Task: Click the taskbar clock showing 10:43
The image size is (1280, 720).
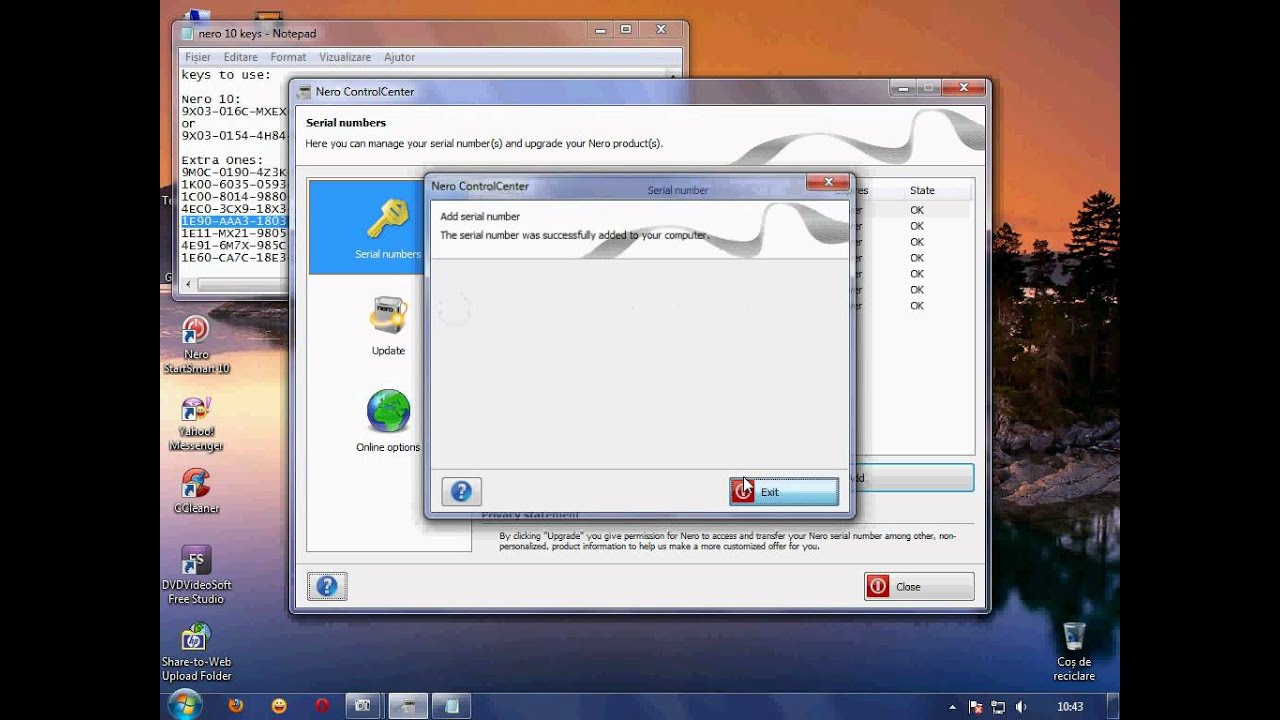Action: tap(1070, 706)
